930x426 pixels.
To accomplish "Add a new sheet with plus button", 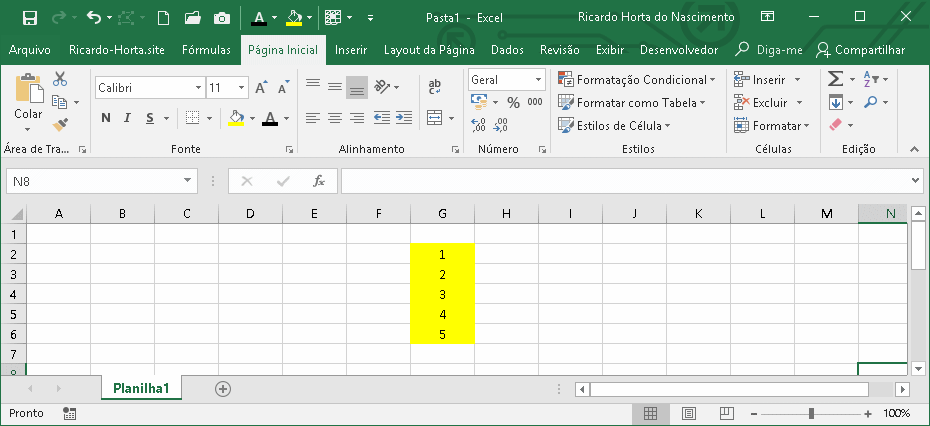I will 222,389.
